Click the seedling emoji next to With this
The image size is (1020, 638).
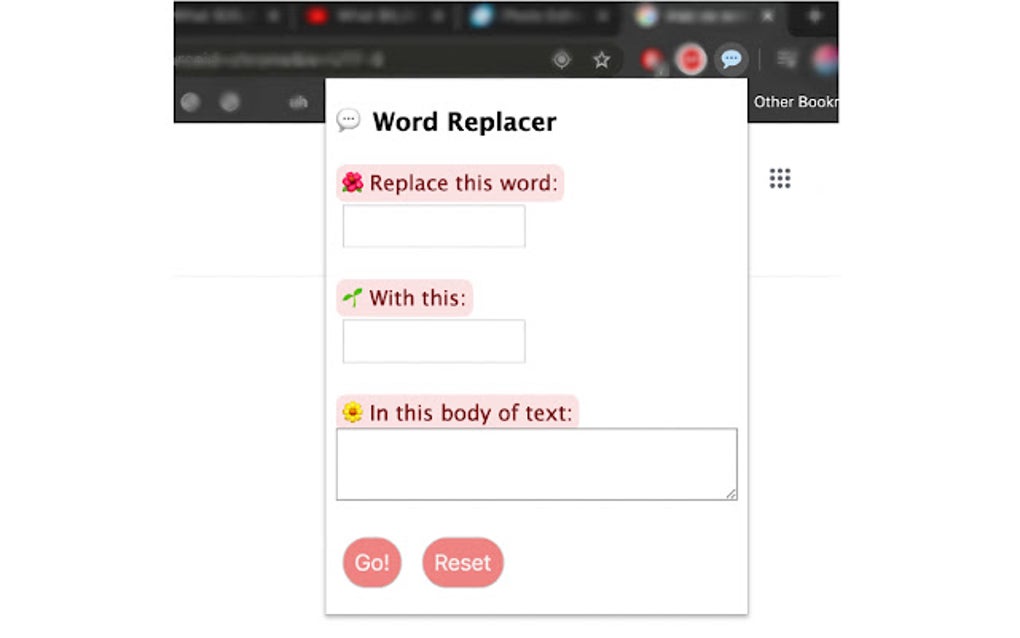pos(353,298)
